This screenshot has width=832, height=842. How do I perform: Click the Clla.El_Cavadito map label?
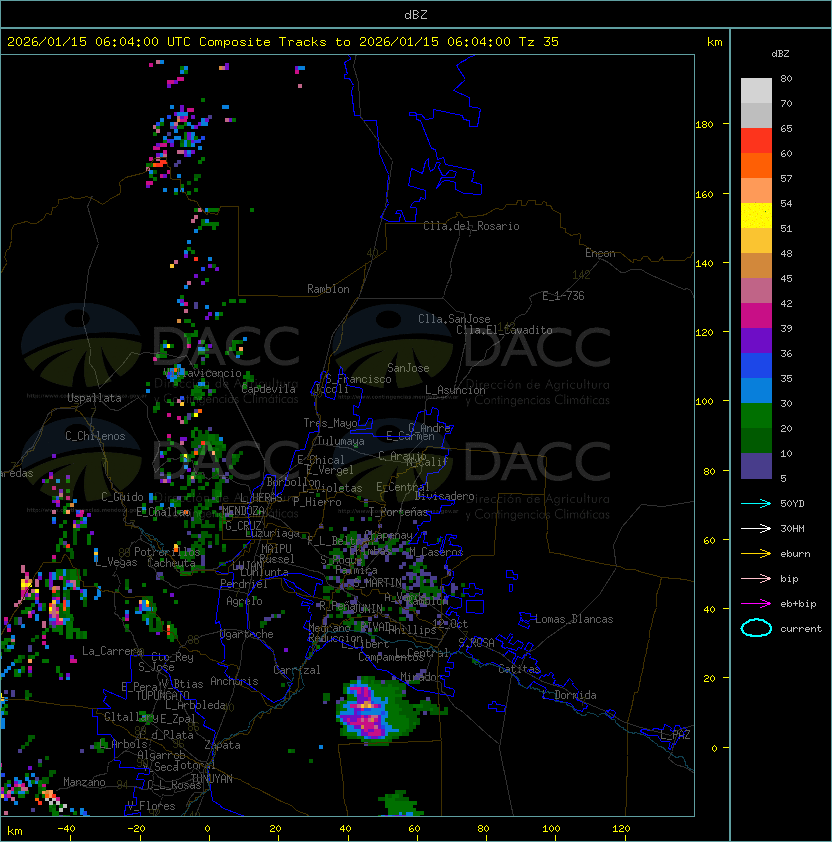[x=504, y=330]
